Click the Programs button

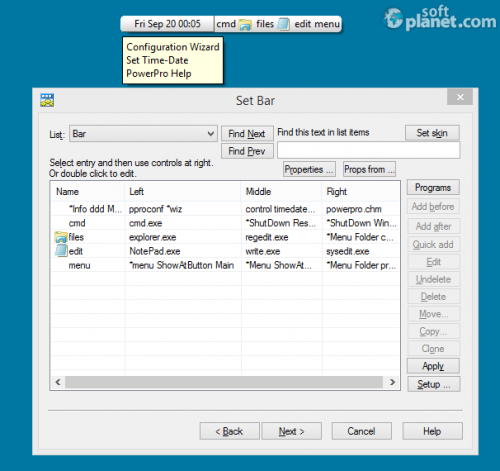coord(433,187)
